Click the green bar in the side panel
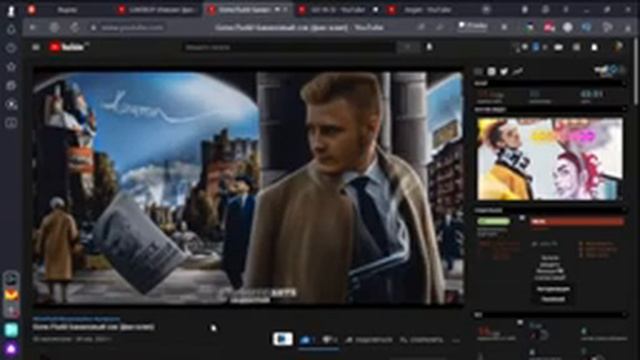The height and width of the screenshot is (360, 640). [493, 221]
